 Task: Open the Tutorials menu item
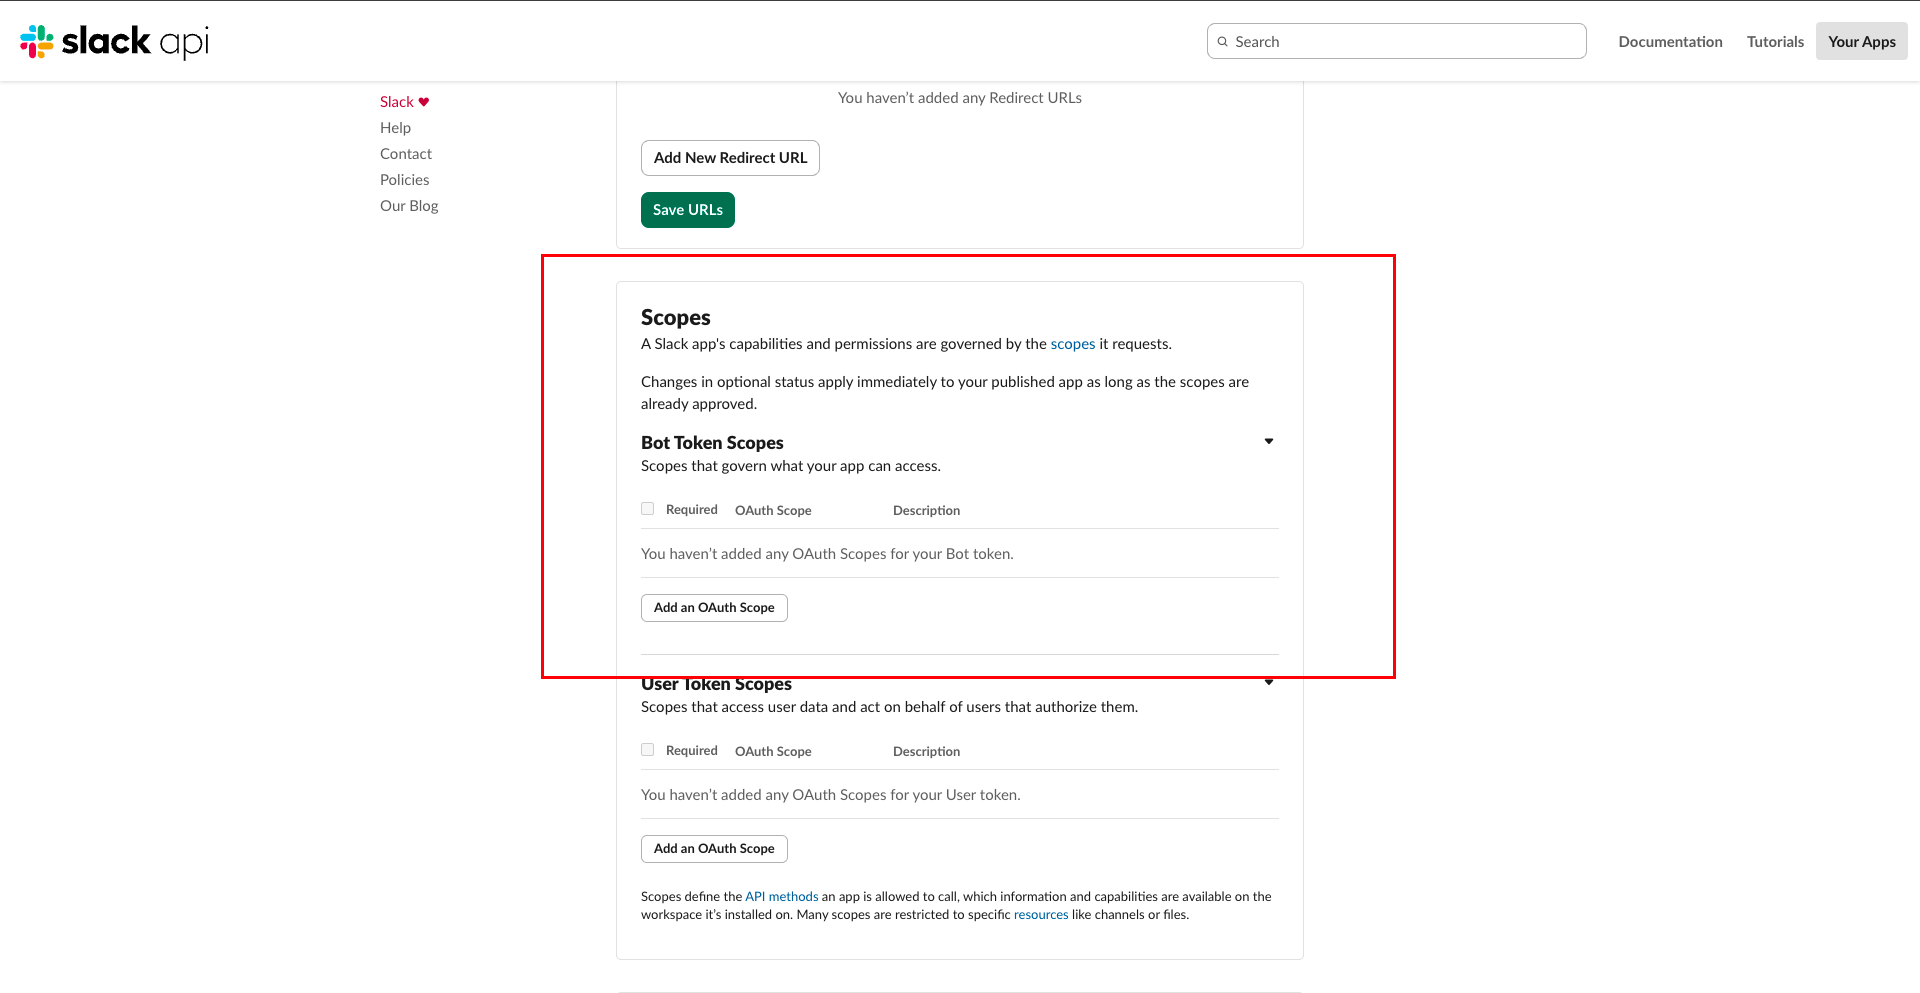point(1775,42)
